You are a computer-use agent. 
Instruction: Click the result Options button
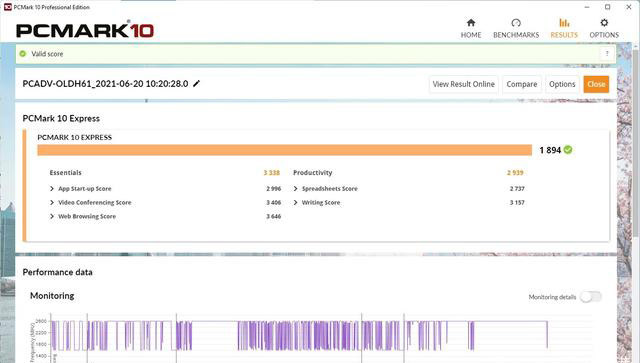pos(562,84)
